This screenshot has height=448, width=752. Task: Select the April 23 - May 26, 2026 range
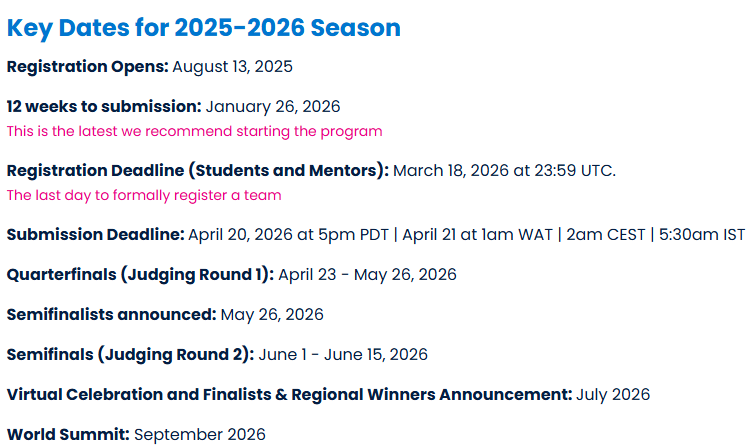[x=367, y=274]
